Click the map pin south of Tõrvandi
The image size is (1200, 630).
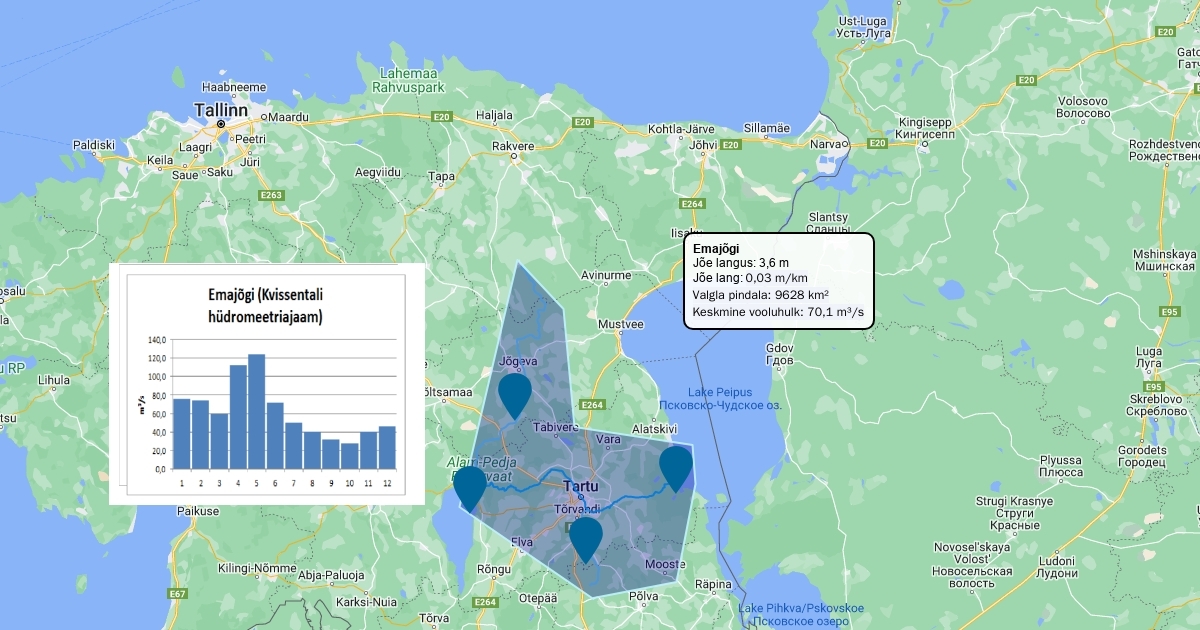[586, 537]
